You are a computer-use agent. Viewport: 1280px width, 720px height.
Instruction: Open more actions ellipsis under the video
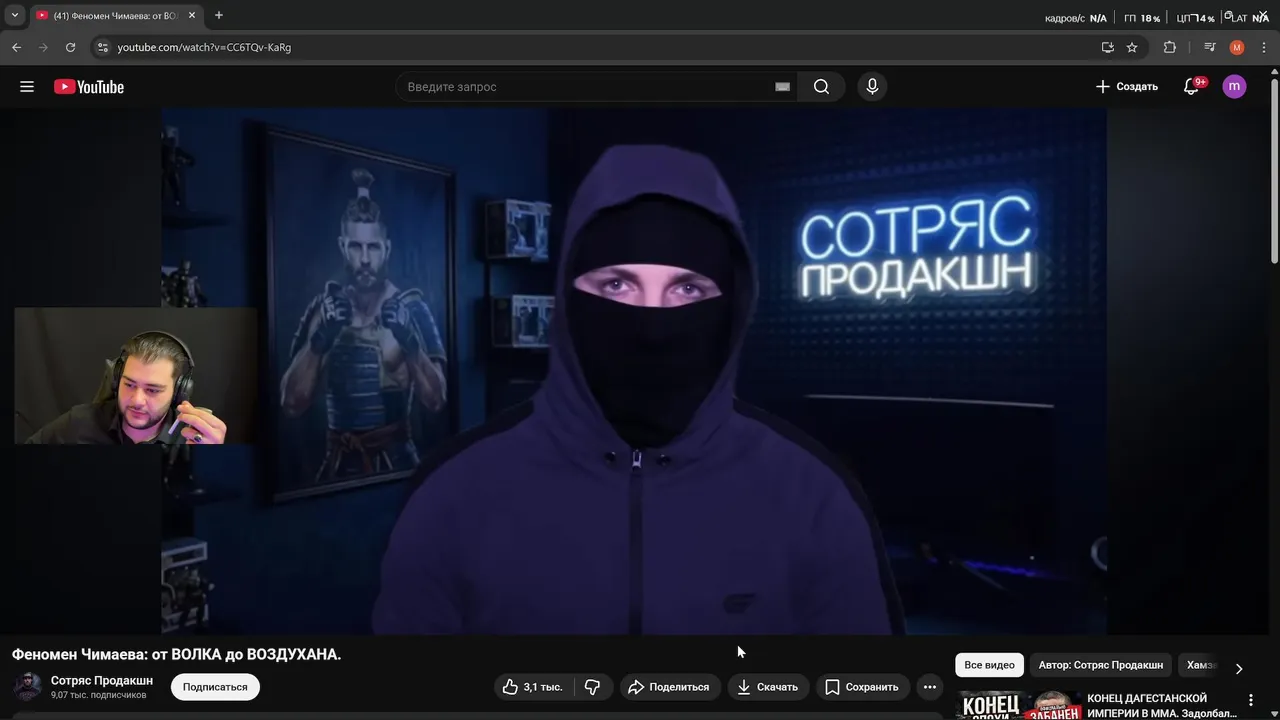point(930,687)
